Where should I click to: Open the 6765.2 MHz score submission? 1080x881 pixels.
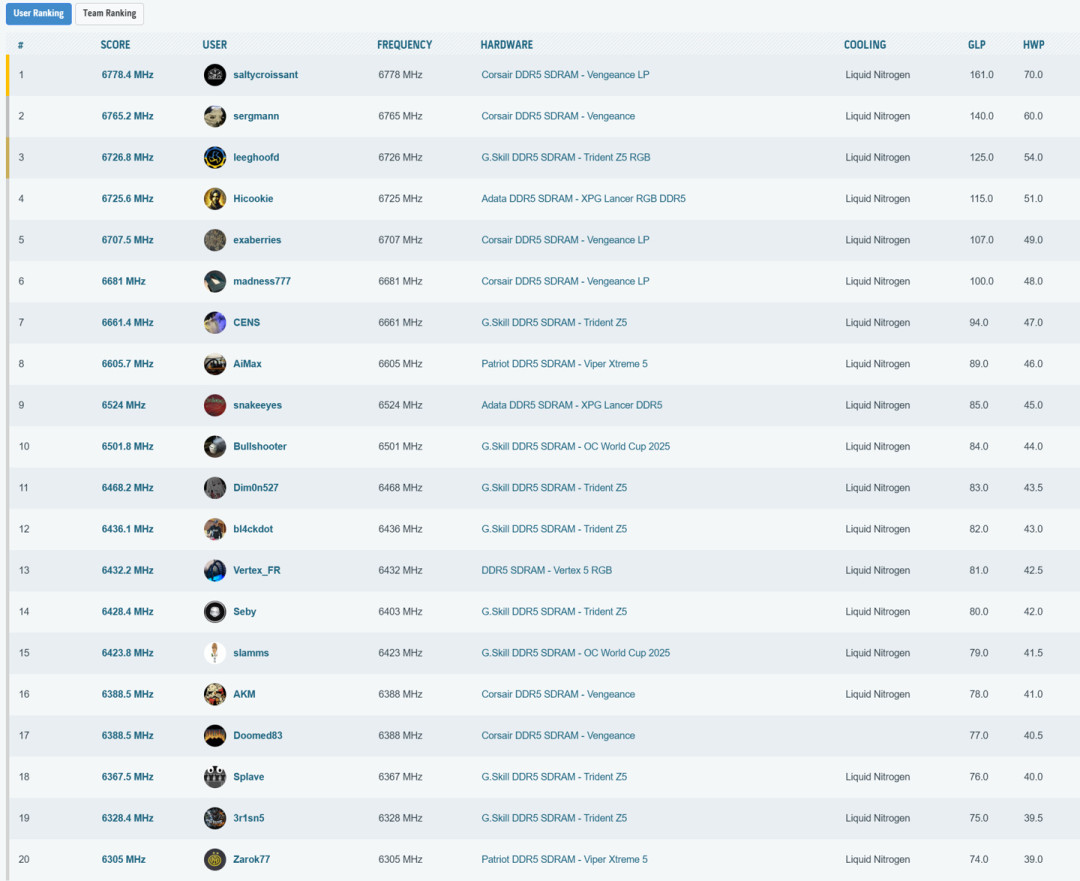point(127,116)
